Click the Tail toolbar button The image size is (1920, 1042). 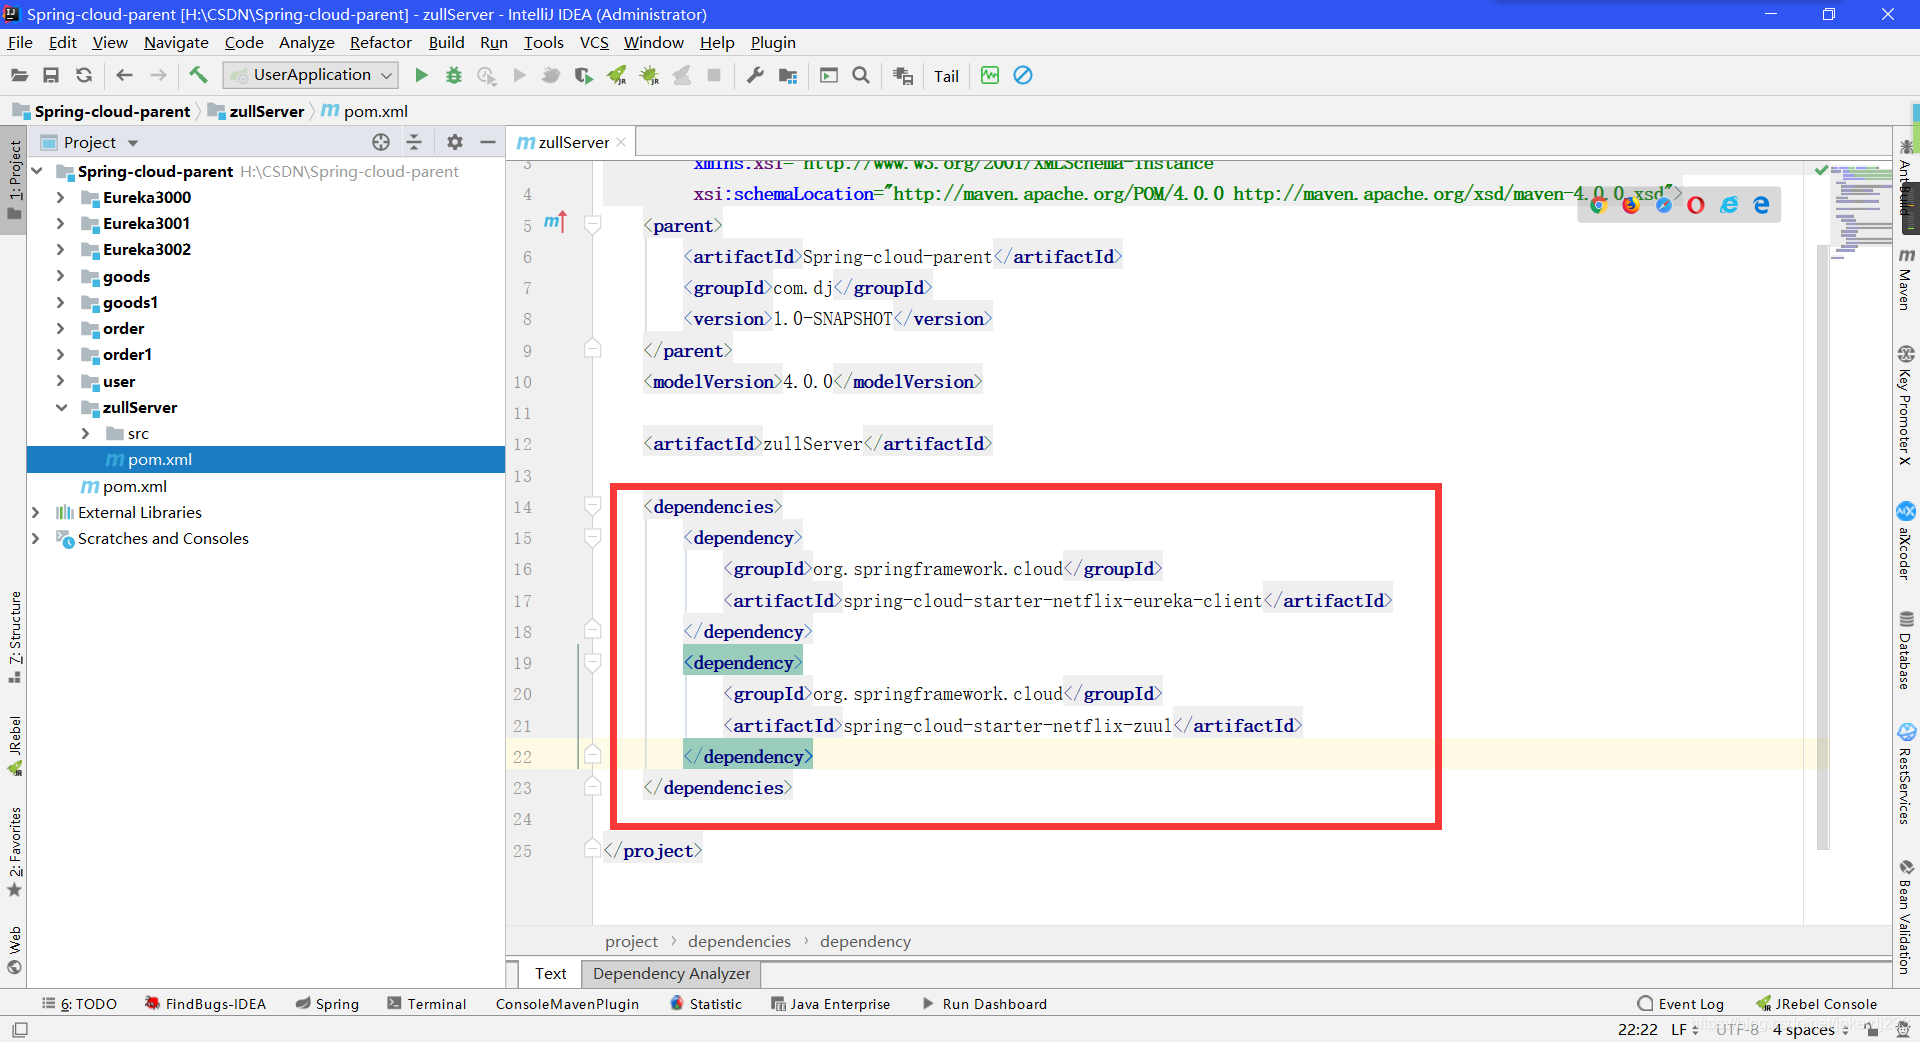pyautogui.click(x=946, y=76)
